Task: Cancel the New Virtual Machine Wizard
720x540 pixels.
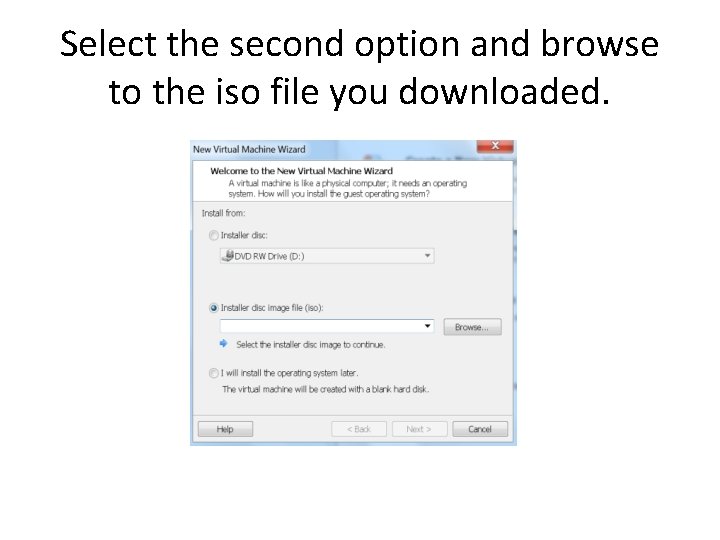Action: point(480,429)
